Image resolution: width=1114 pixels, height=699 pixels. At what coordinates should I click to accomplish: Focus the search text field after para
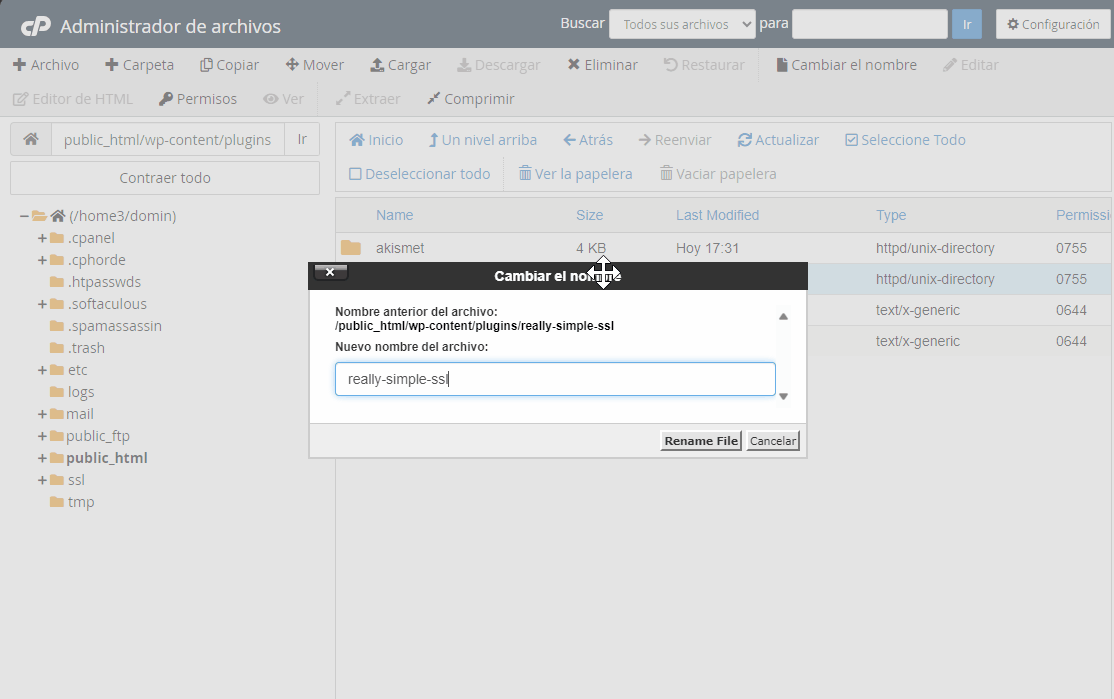coord(870,24)
